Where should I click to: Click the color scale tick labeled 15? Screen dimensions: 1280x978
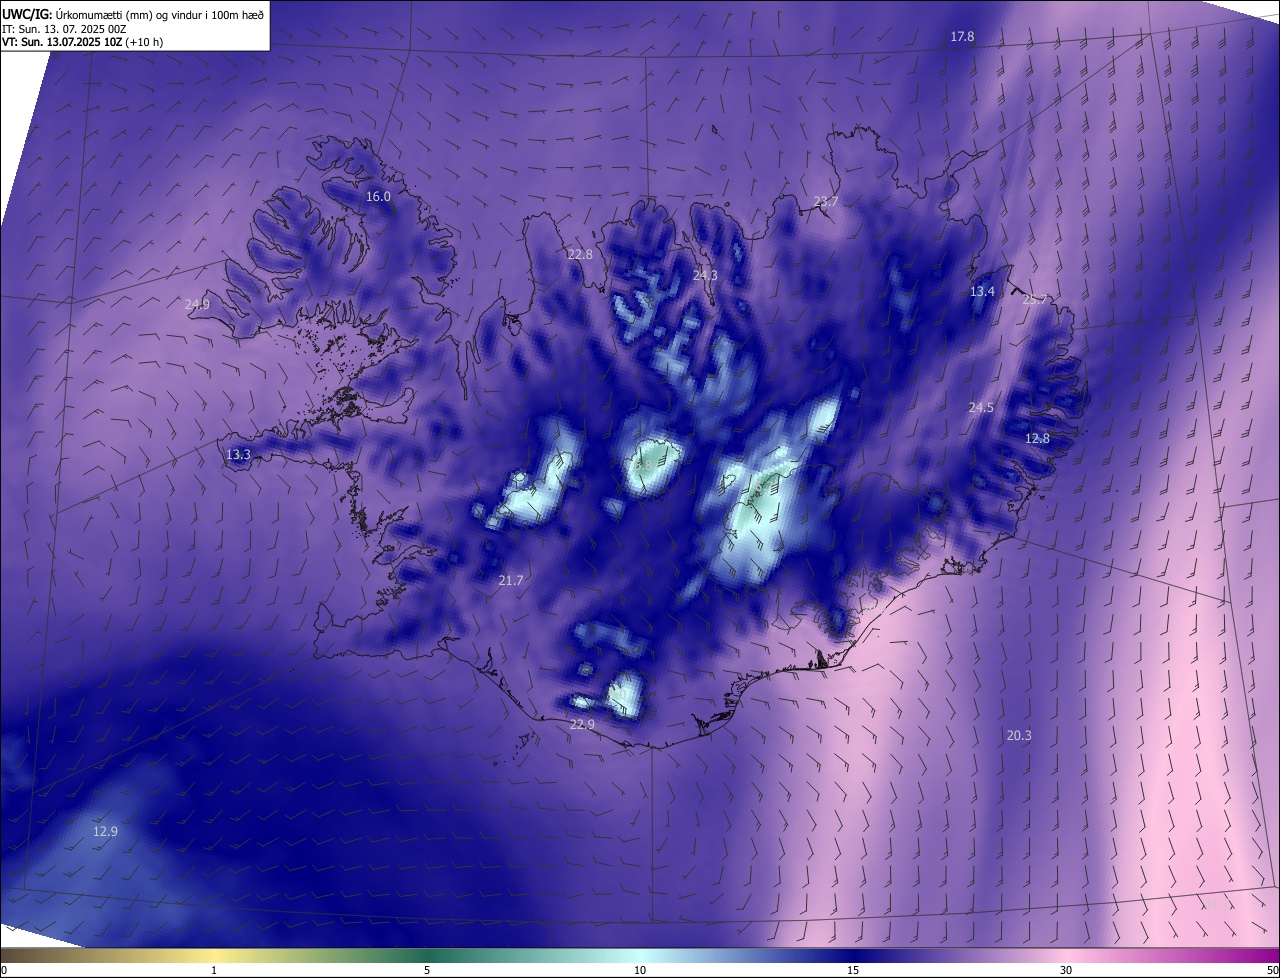853,970
